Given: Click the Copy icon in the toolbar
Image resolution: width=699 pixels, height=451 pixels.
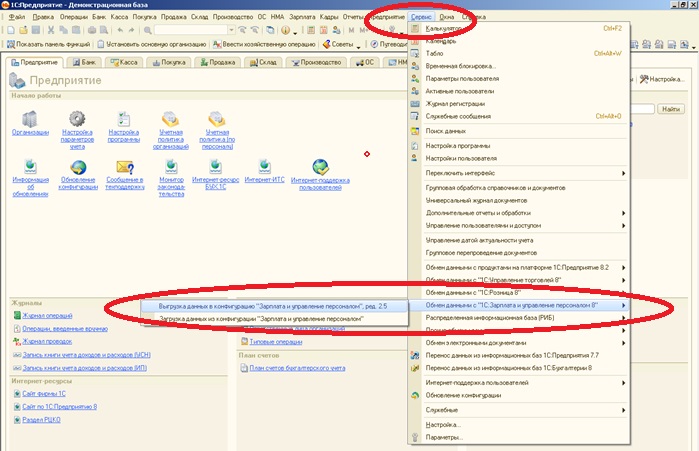Looking at the screenshot, I should pos(64,30).
